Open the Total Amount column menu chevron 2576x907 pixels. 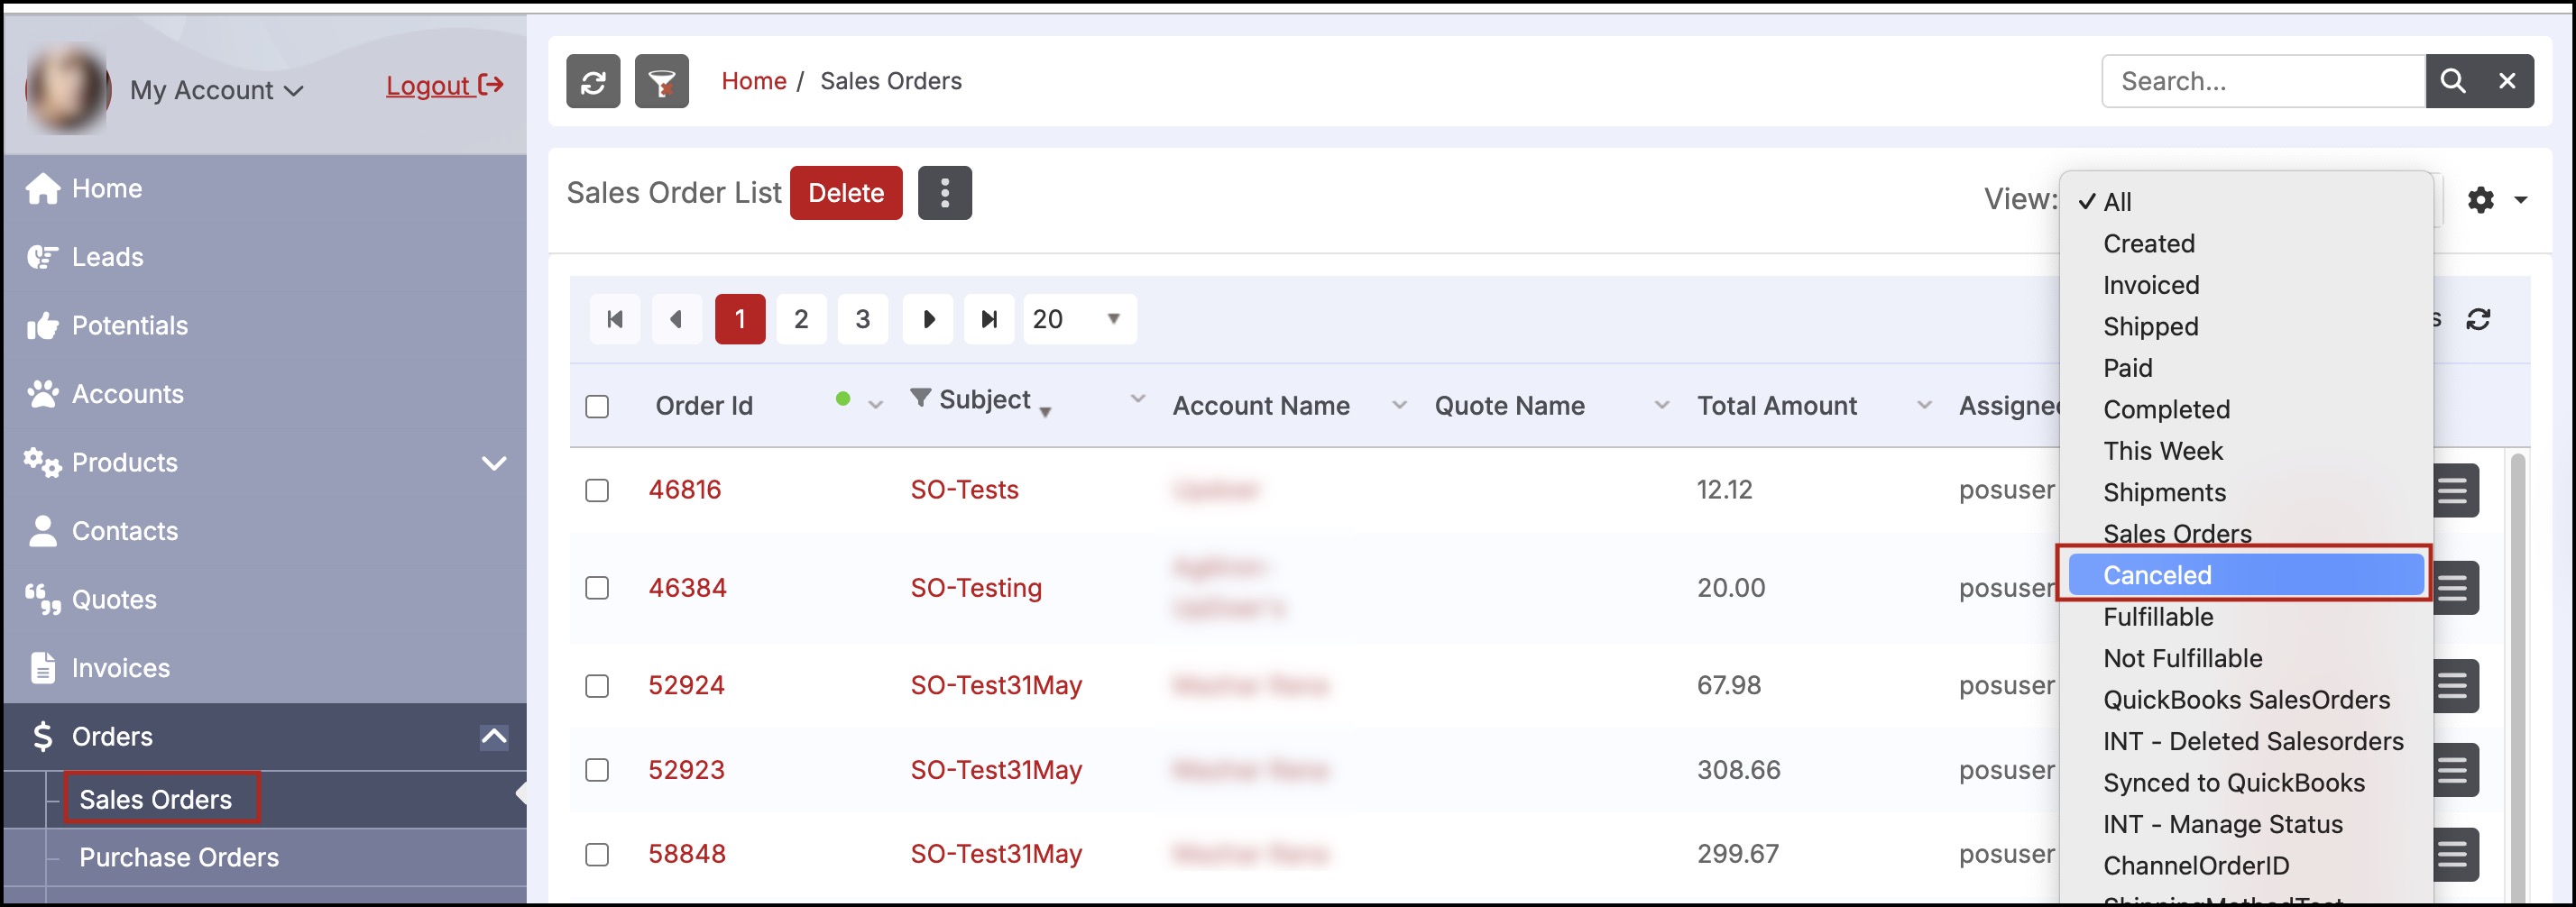(x=1923, y=405)
